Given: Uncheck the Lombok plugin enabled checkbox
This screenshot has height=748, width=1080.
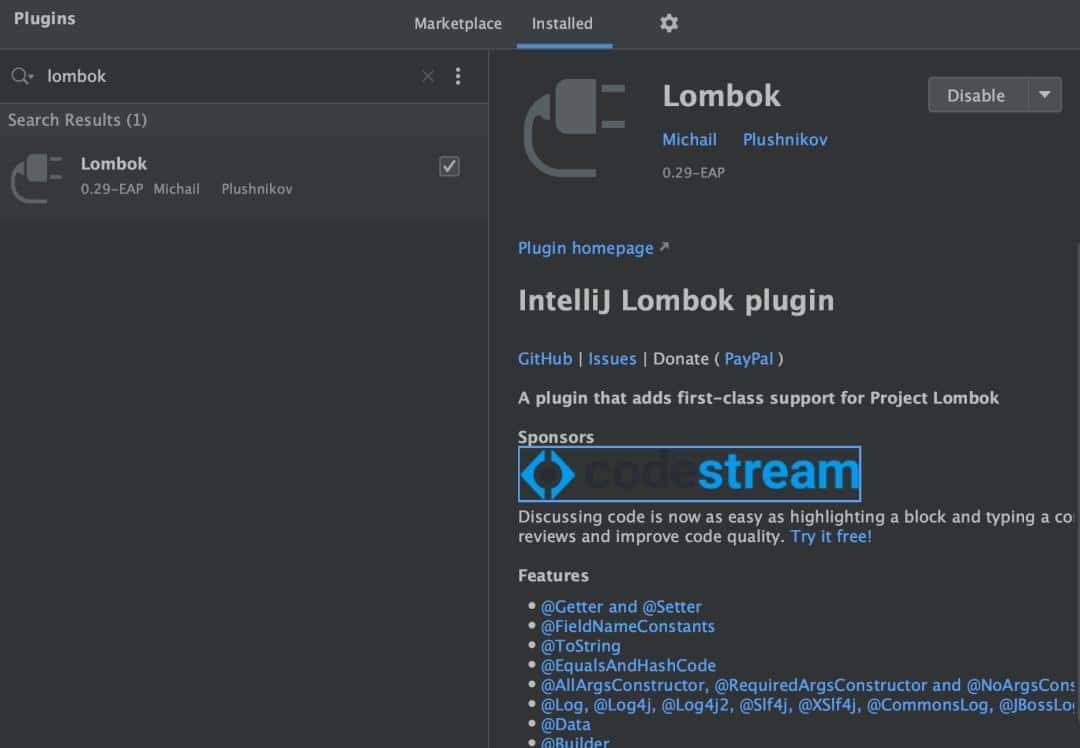Looking at the screenshot, I should click(449, 166).
